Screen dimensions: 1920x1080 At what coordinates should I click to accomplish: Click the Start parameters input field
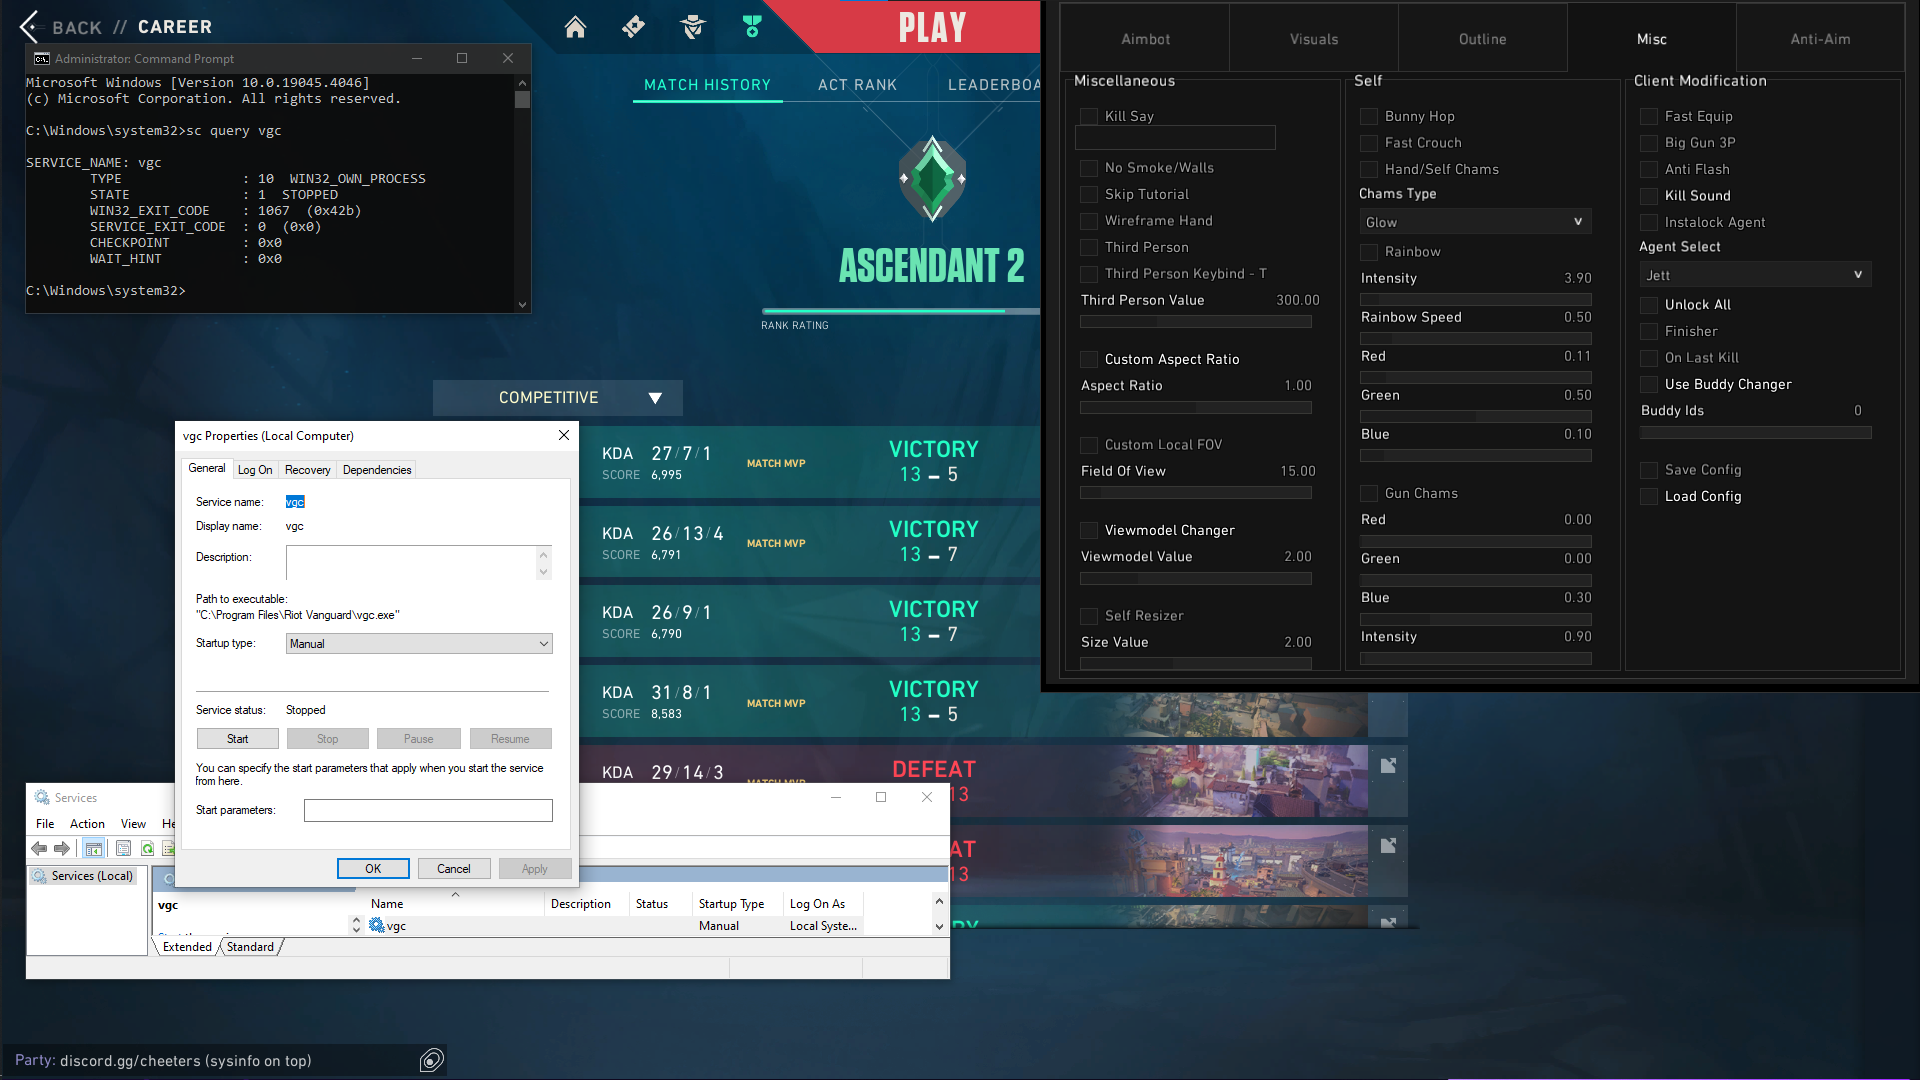(428, 810)
